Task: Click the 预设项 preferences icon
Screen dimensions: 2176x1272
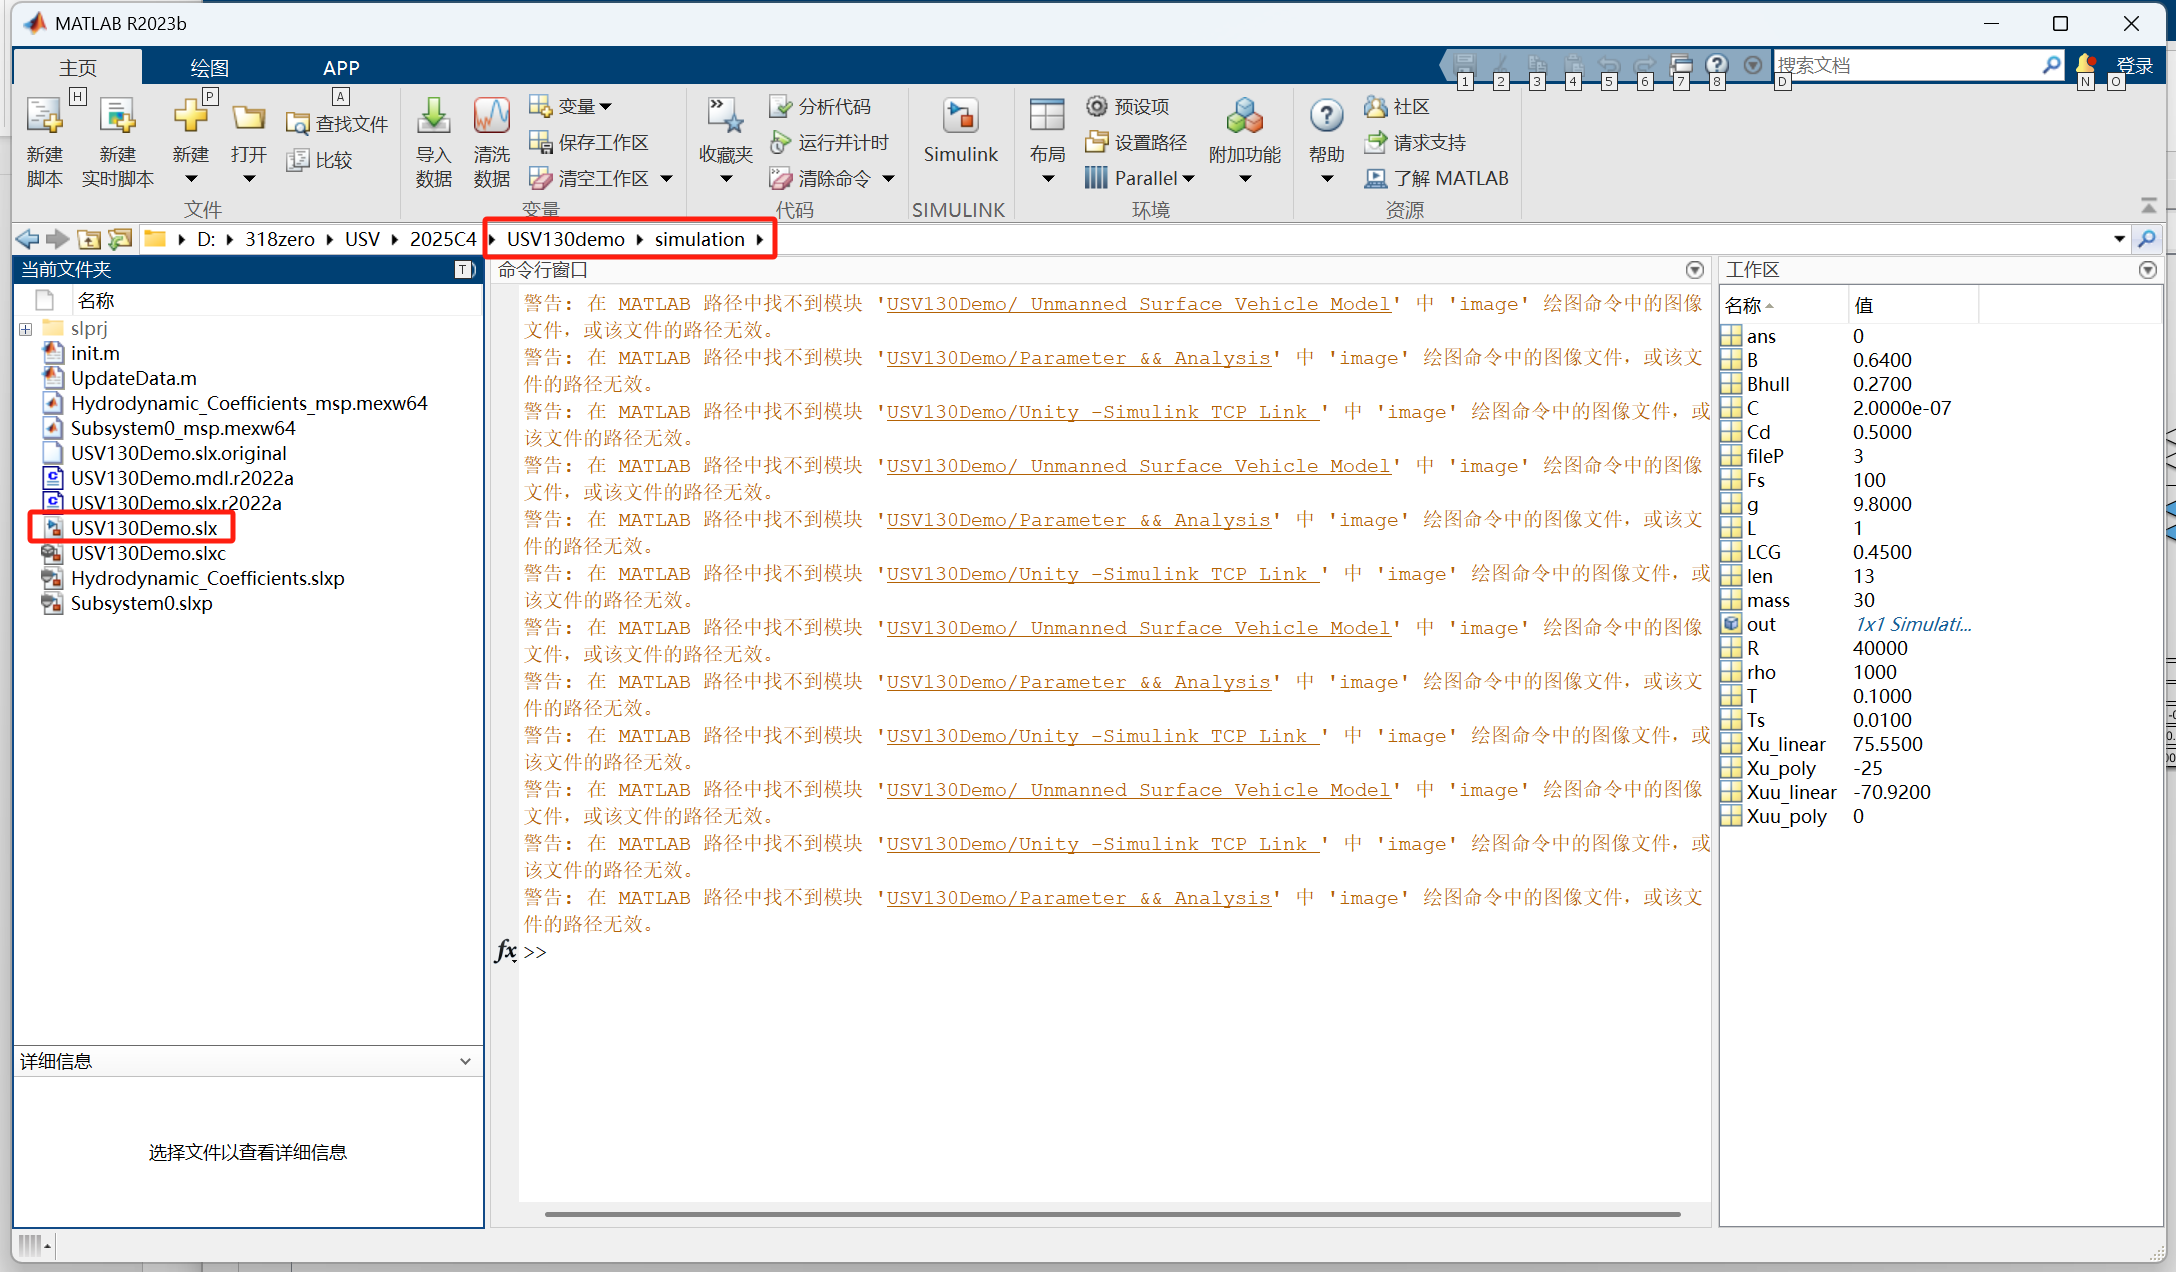Action: point(1127,105)
